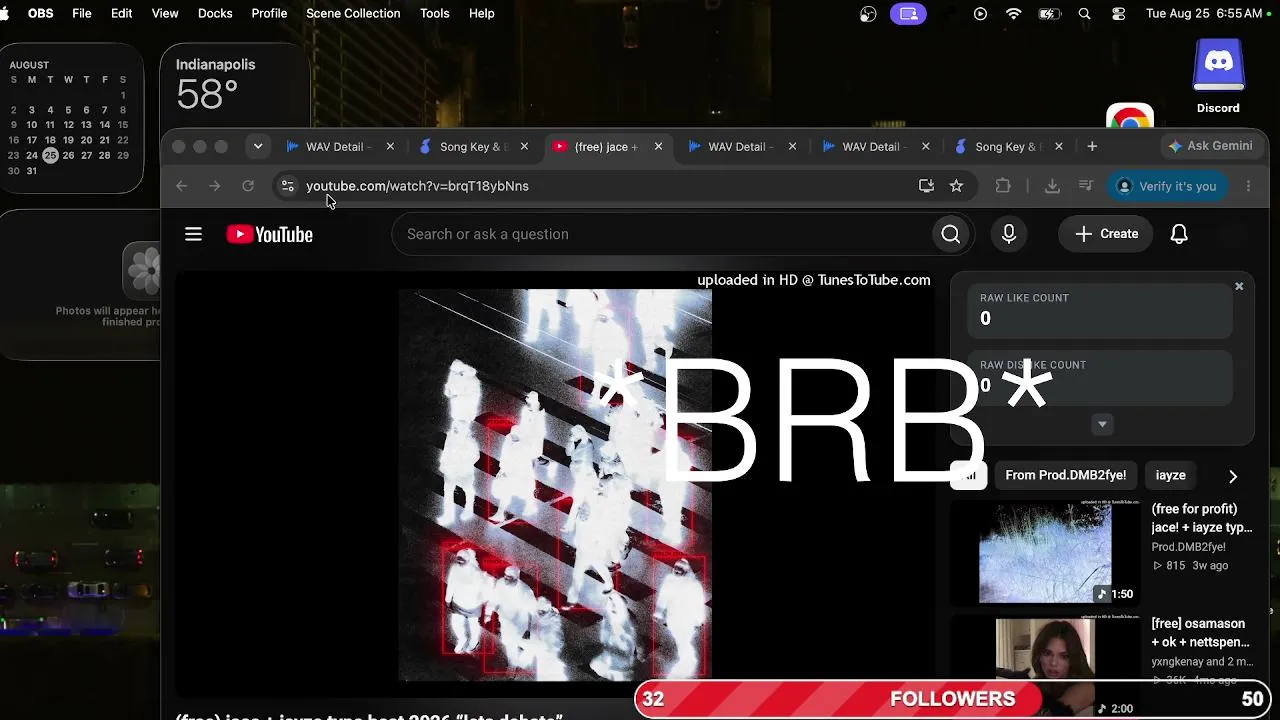
Task: Open Control Center toggles icon
Action: pyautogui.click(x=1119, y=14)
